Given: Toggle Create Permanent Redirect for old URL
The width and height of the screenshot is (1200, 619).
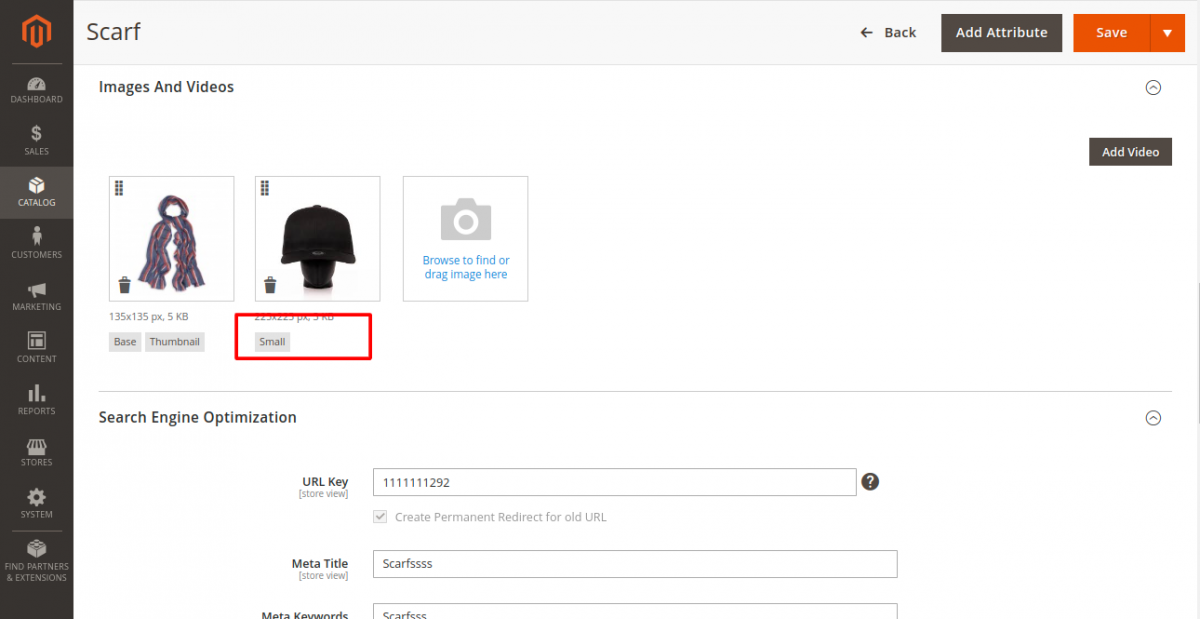Looking at the screenshot, I should (380, 517).
